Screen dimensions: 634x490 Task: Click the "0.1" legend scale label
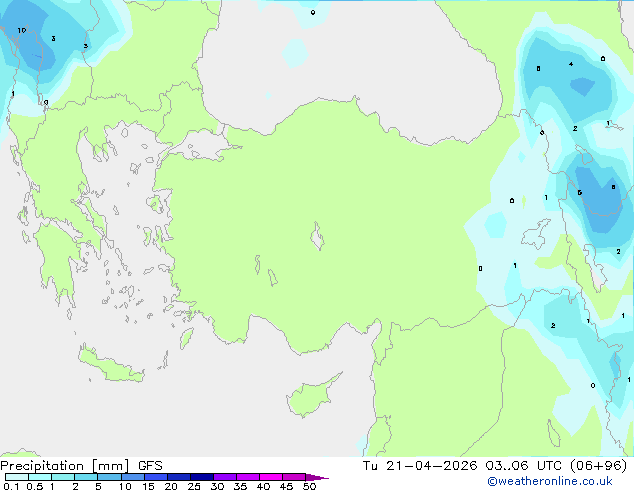click(x=11, y=486)
